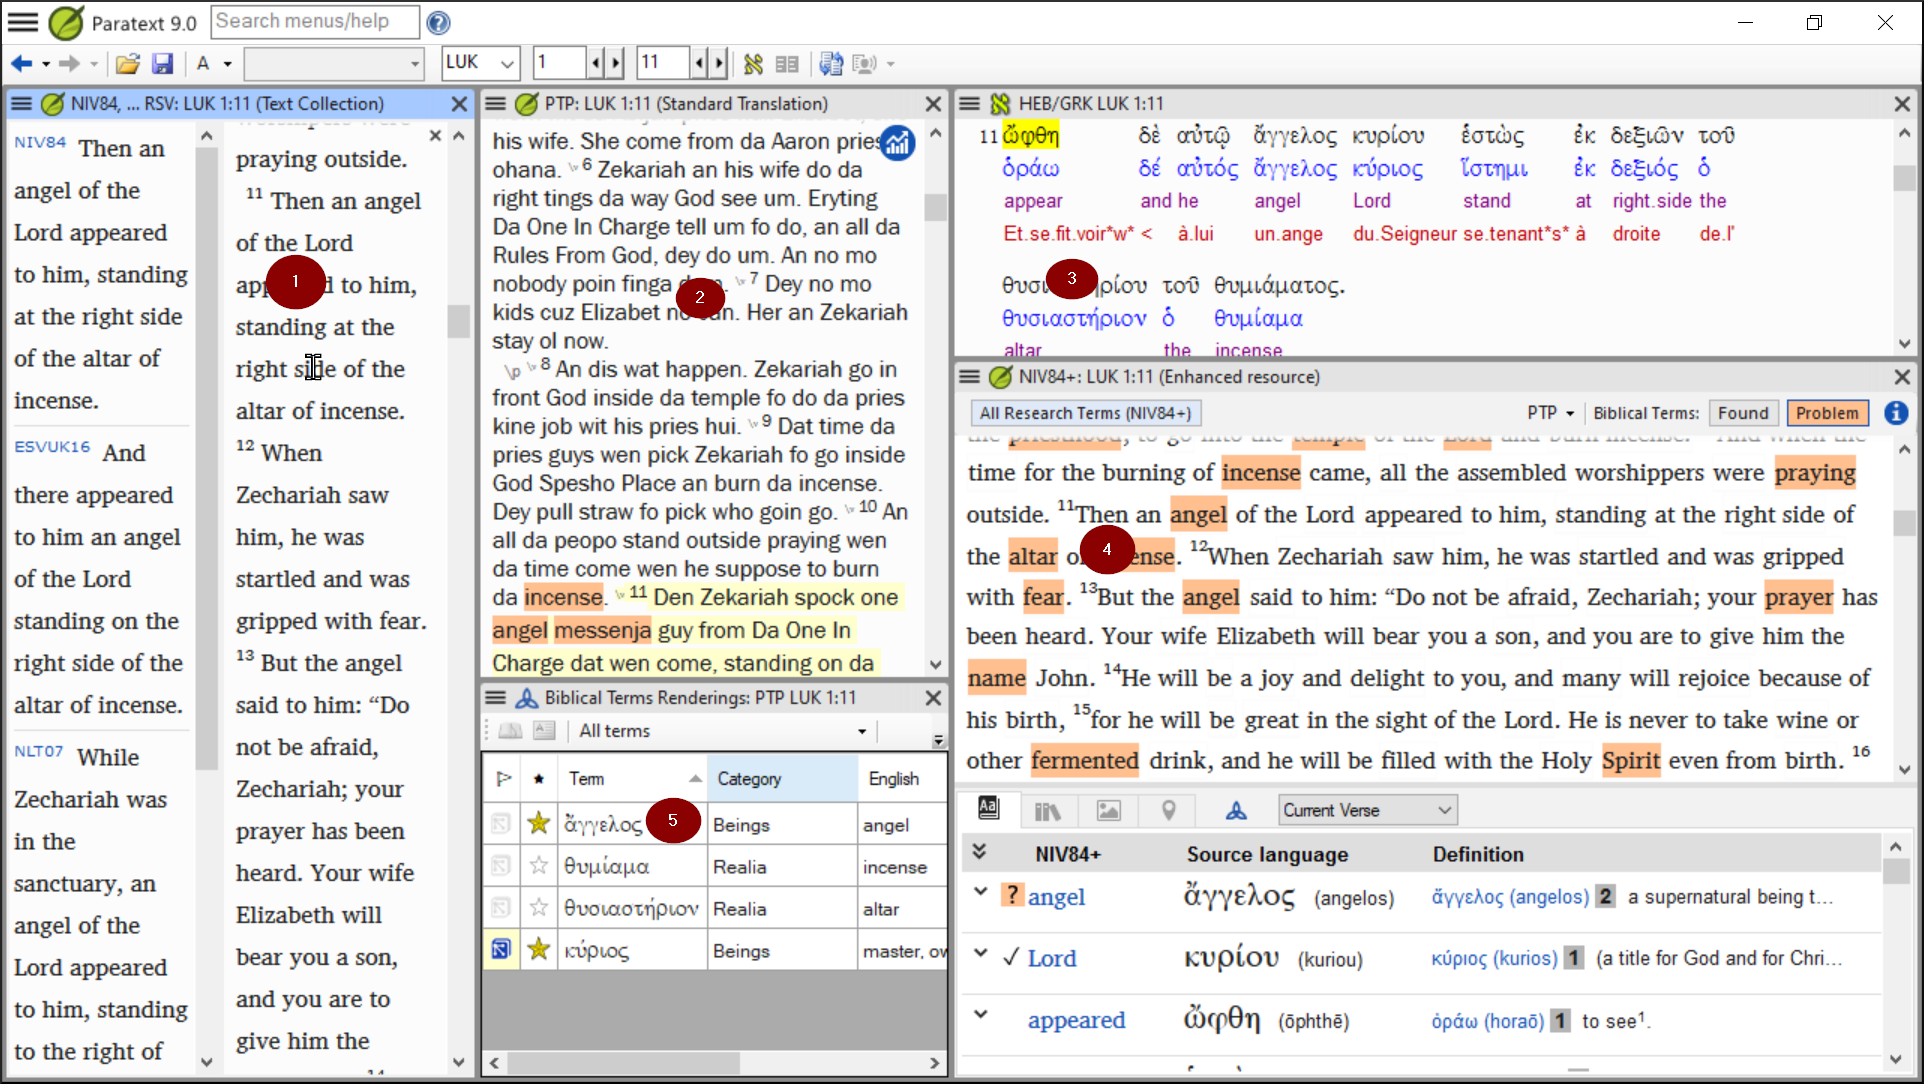The image size is (1924, 1084).
Task: Click the All Research Terms (NIV84+) button
Action: 1085,413
